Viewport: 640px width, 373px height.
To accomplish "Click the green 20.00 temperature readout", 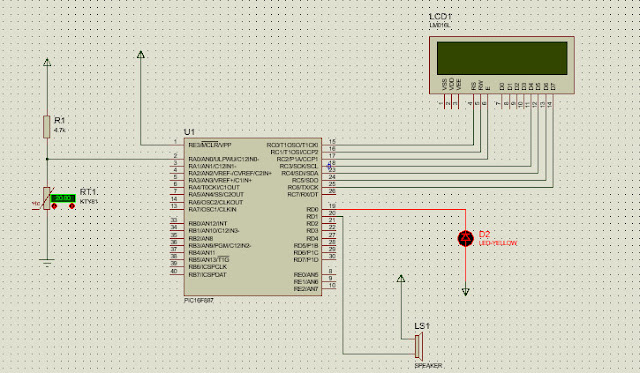I will coord(63,198).
